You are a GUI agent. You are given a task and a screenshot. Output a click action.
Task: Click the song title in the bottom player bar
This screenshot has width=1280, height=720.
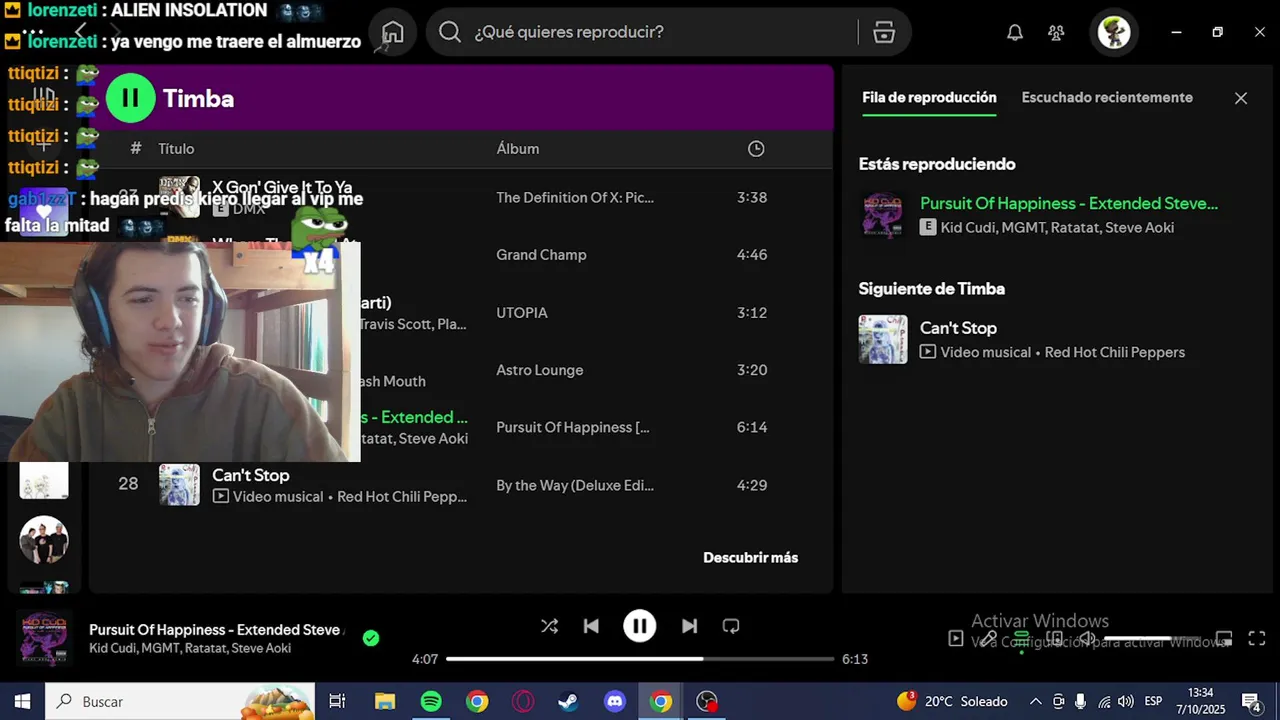(215, 630)
